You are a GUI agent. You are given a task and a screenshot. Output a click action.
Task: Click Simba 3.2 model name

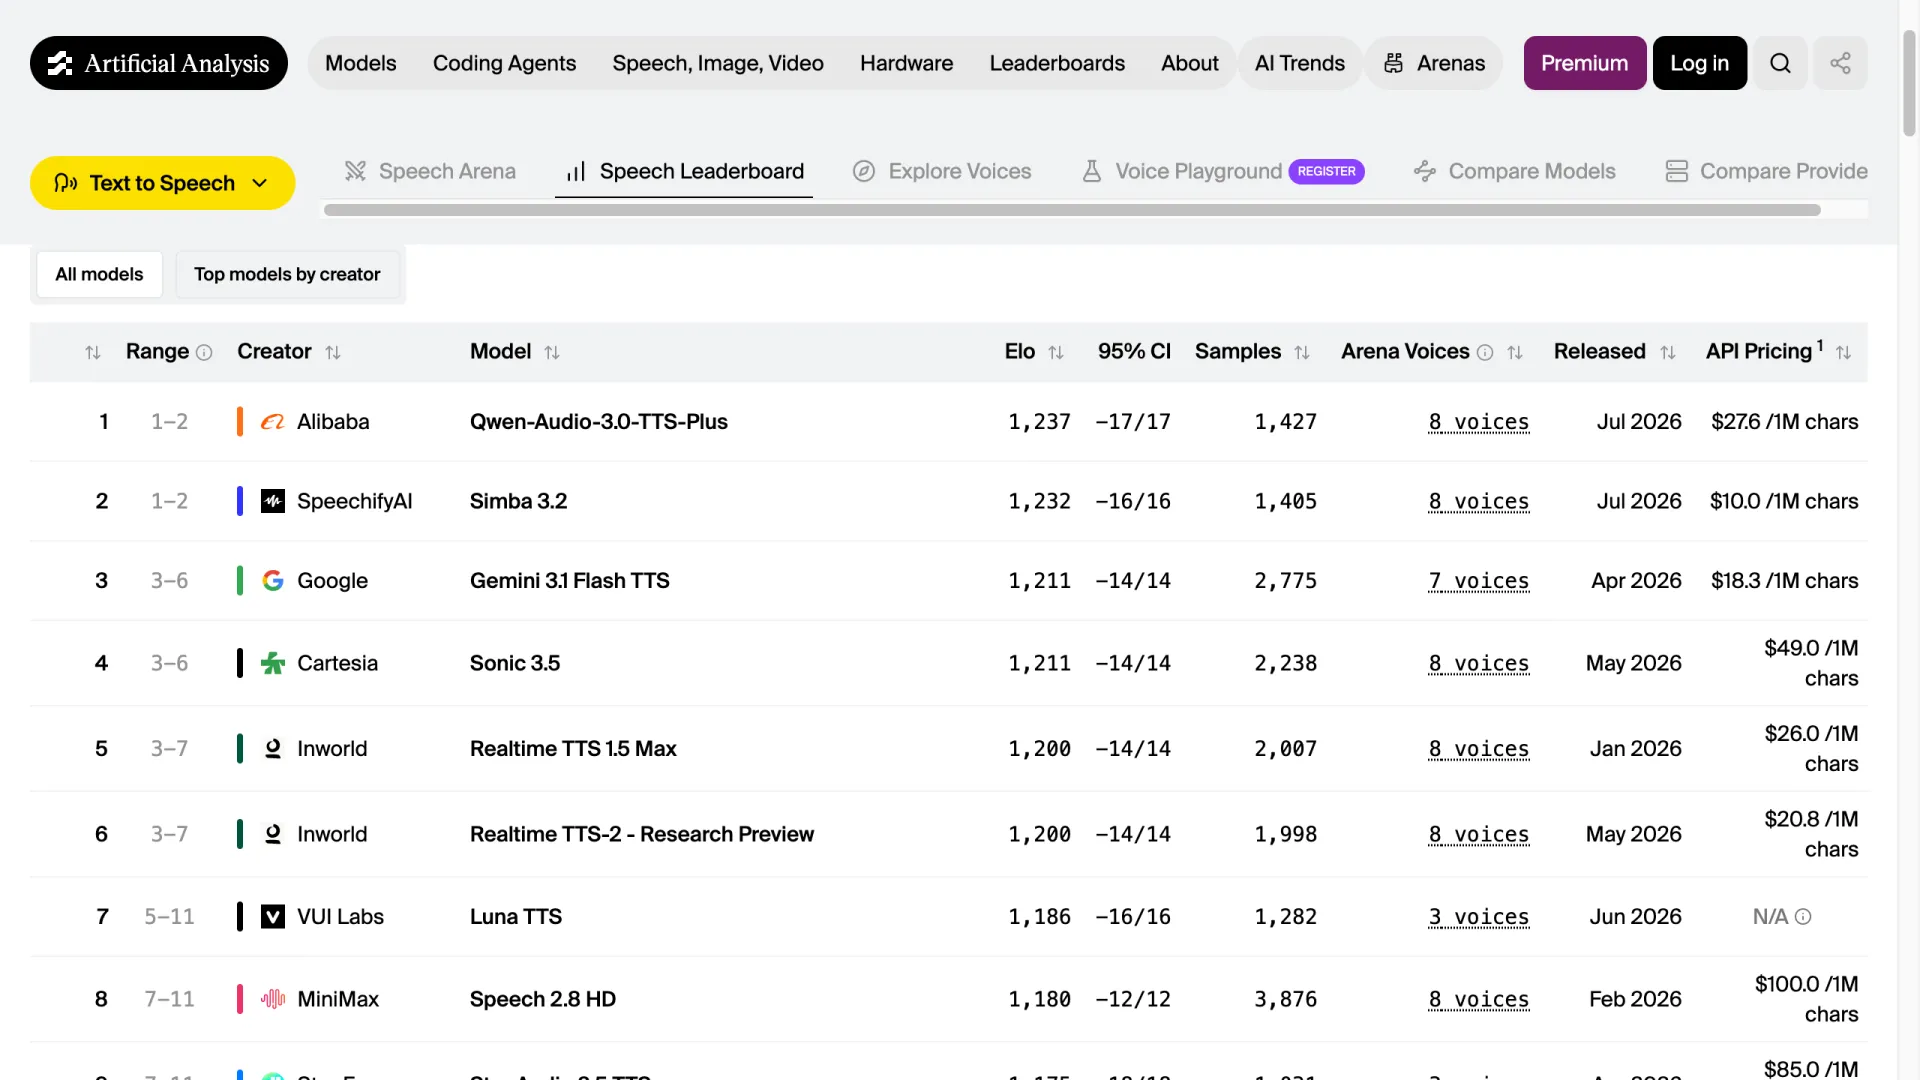pyautogui.click(x=518, y=501)
